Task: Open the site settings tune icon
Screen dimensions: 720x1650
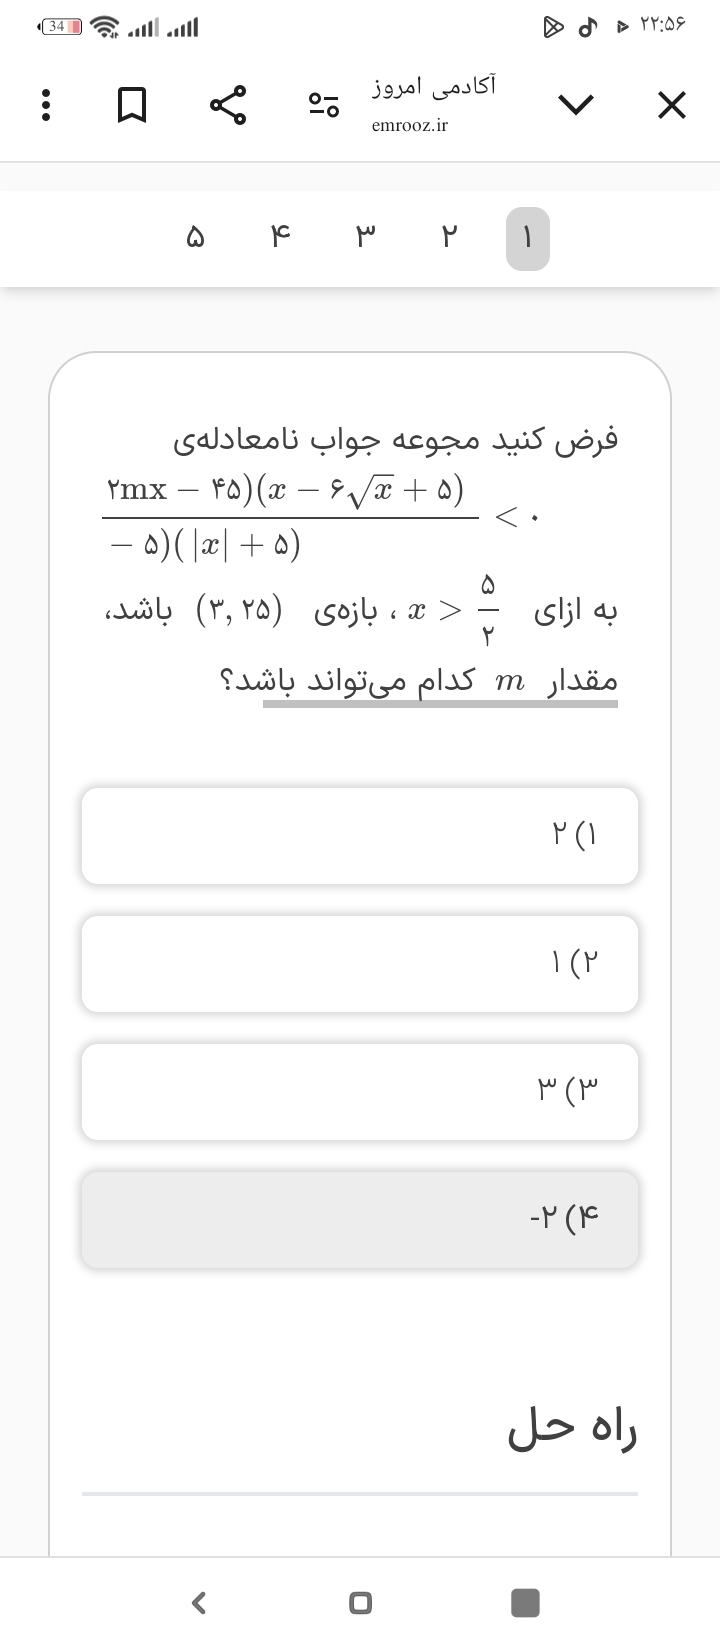Action: [x=324, y=105]
